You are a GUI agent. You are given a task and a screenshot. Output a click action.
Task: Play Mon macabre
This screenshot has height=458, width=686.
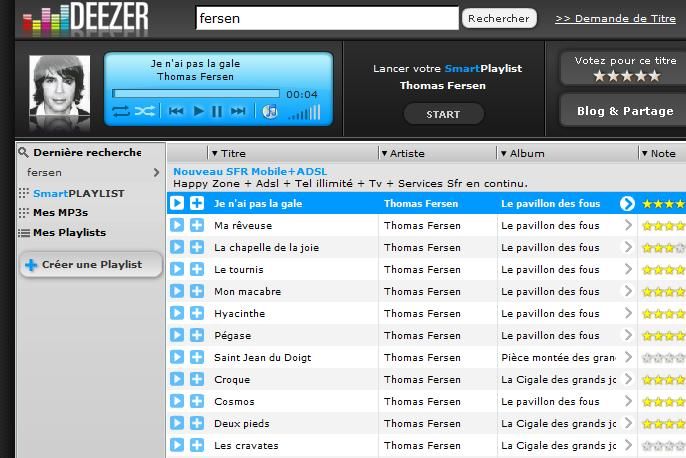tap(177, 291)
